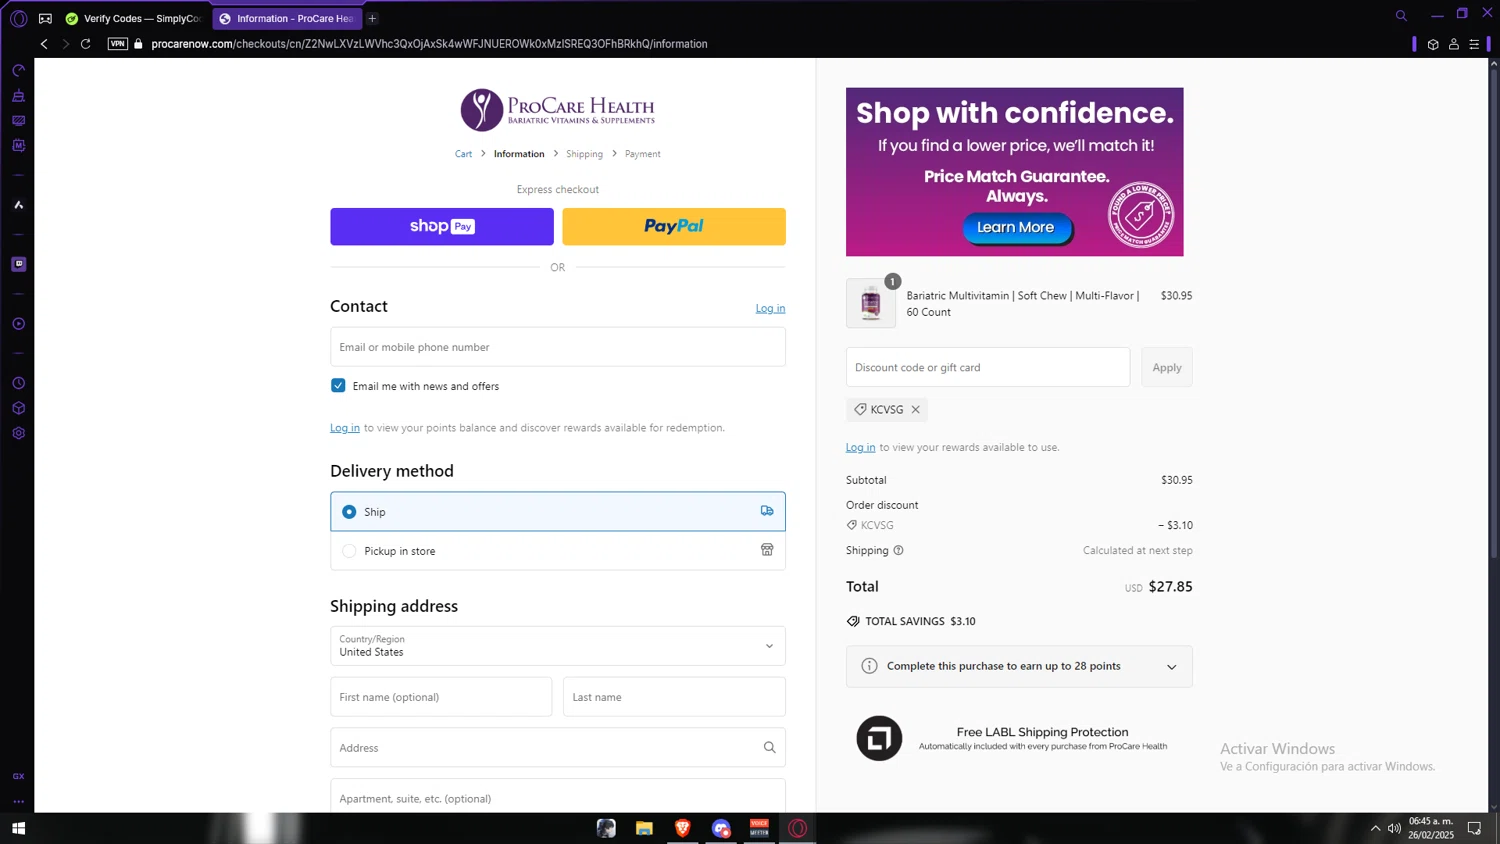The width and height of the screenshot is (1500, 844).
Task: Click LABL Shipping Protection logo
Action: (x=879, y=739)
